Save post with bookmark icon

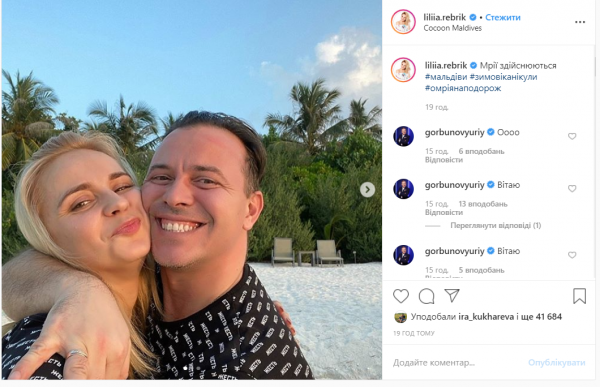579,296
